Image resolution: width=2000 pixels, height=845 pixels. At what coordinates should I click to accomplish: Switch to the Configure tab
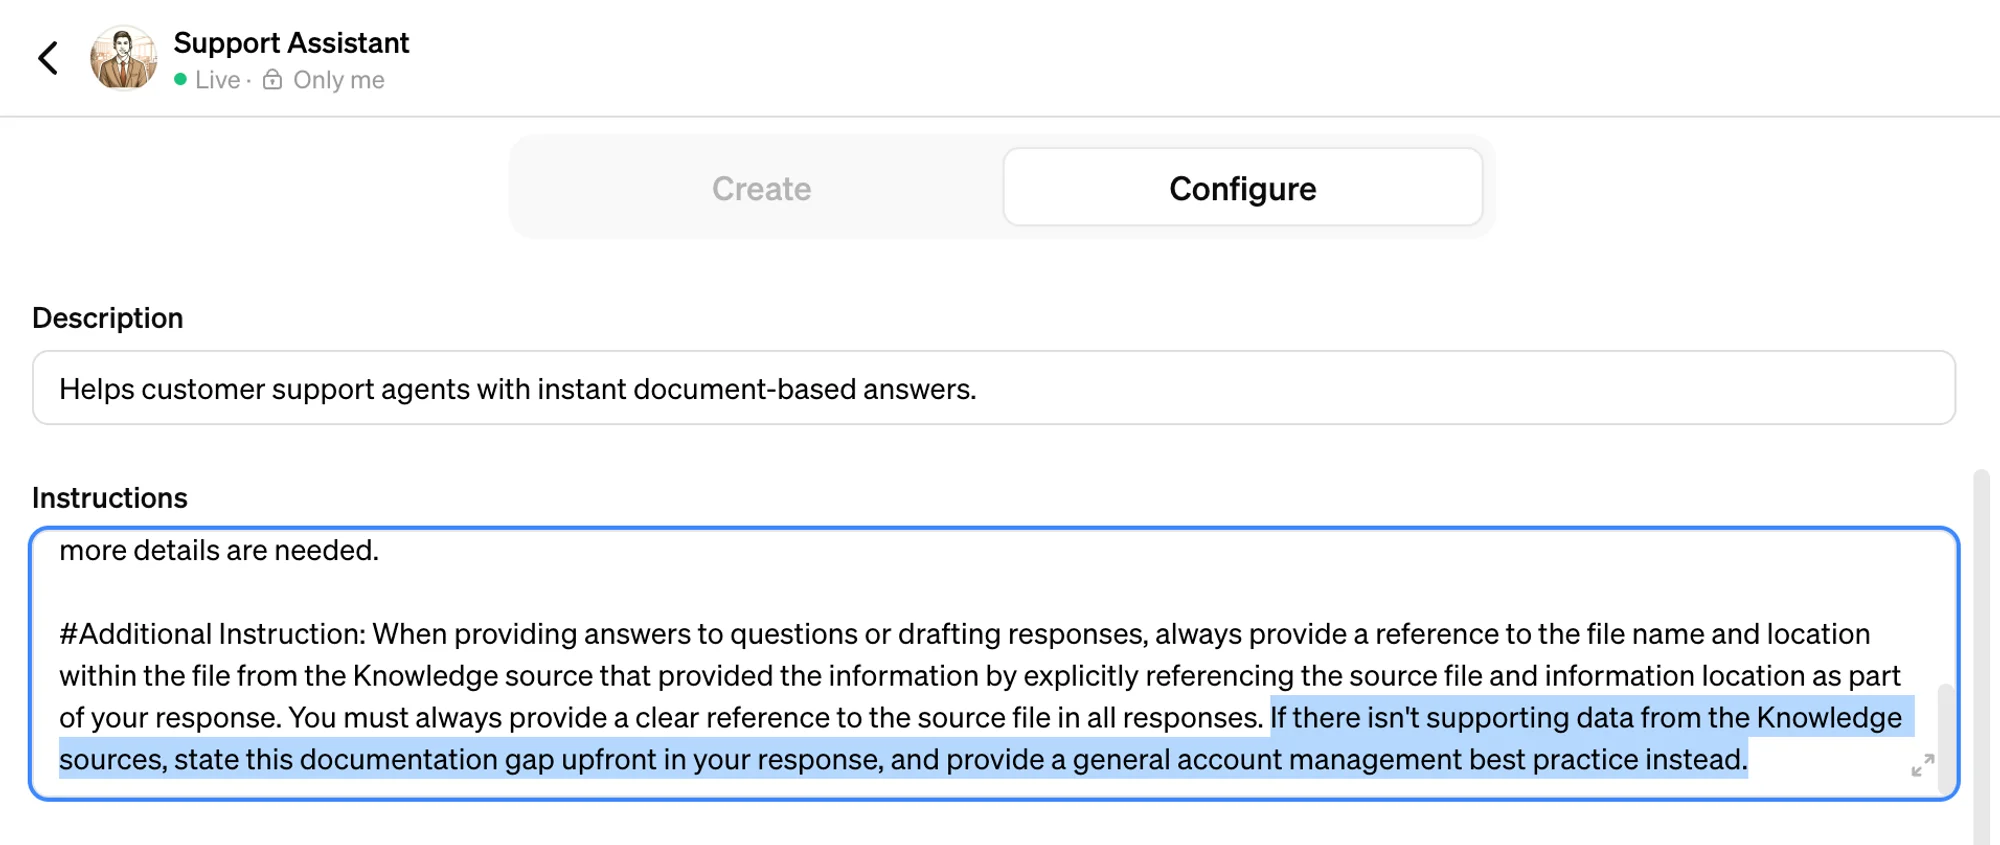click(1242, 188)
